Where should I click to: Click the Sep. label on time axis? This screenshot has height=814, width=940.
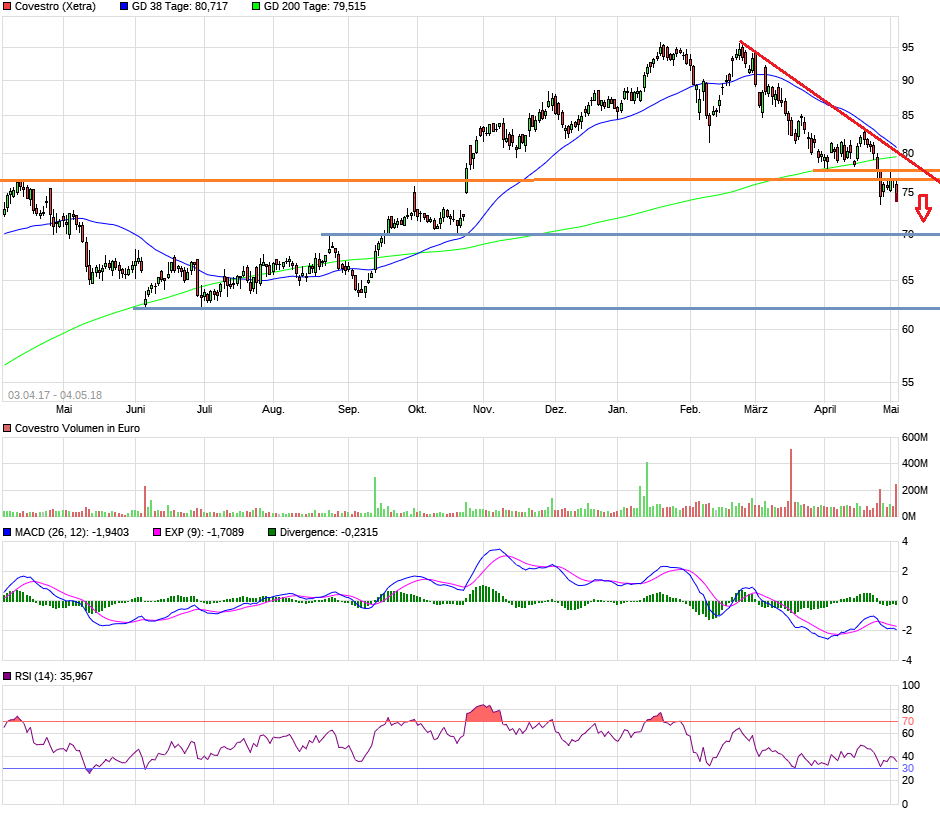pyautogui.click(x=348, y=409)
